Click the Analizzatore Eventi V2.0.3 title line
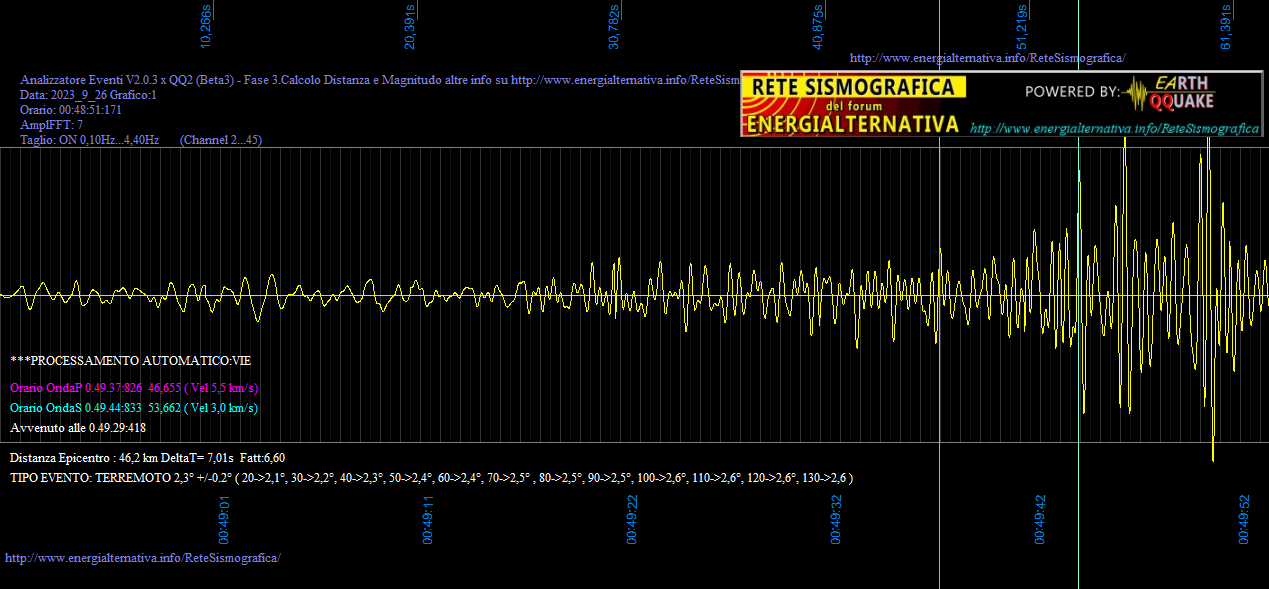This screenshot has width=1269, height=589. 380,80
